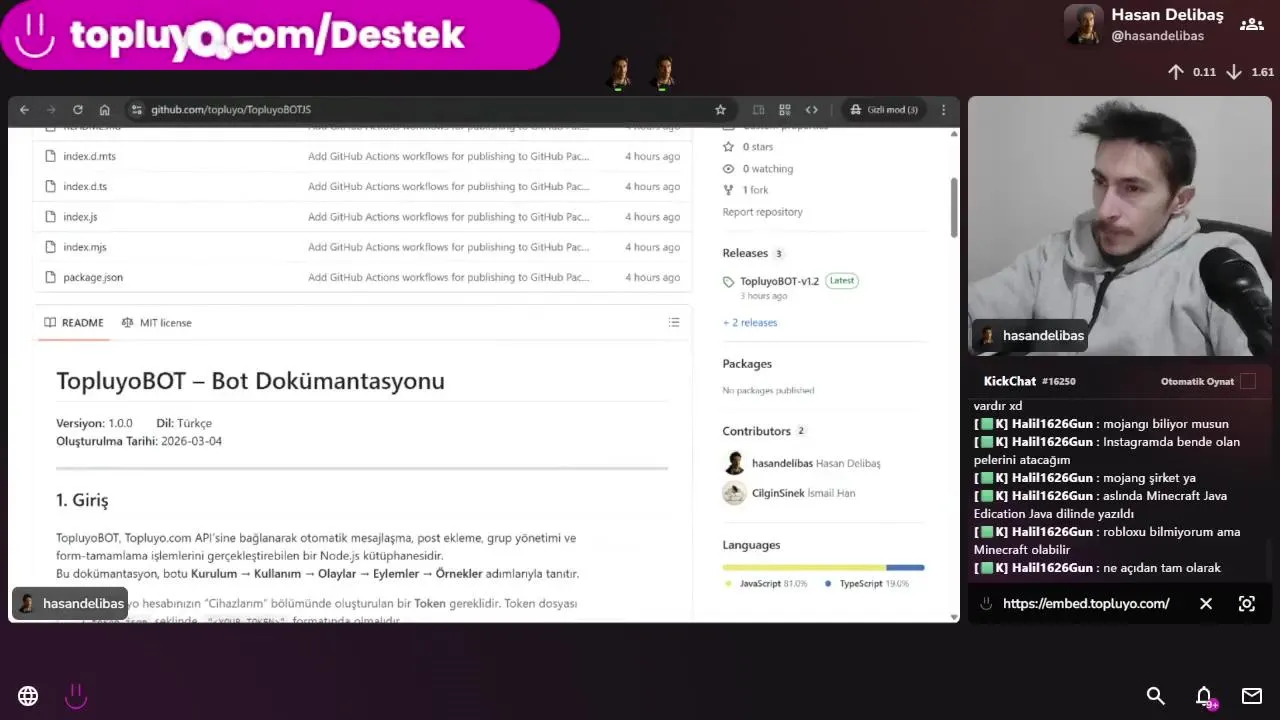Screen dimensions: 1280x720
Task: Open the TopluyoBOT-v1.2 release
Action: (779, 281)
